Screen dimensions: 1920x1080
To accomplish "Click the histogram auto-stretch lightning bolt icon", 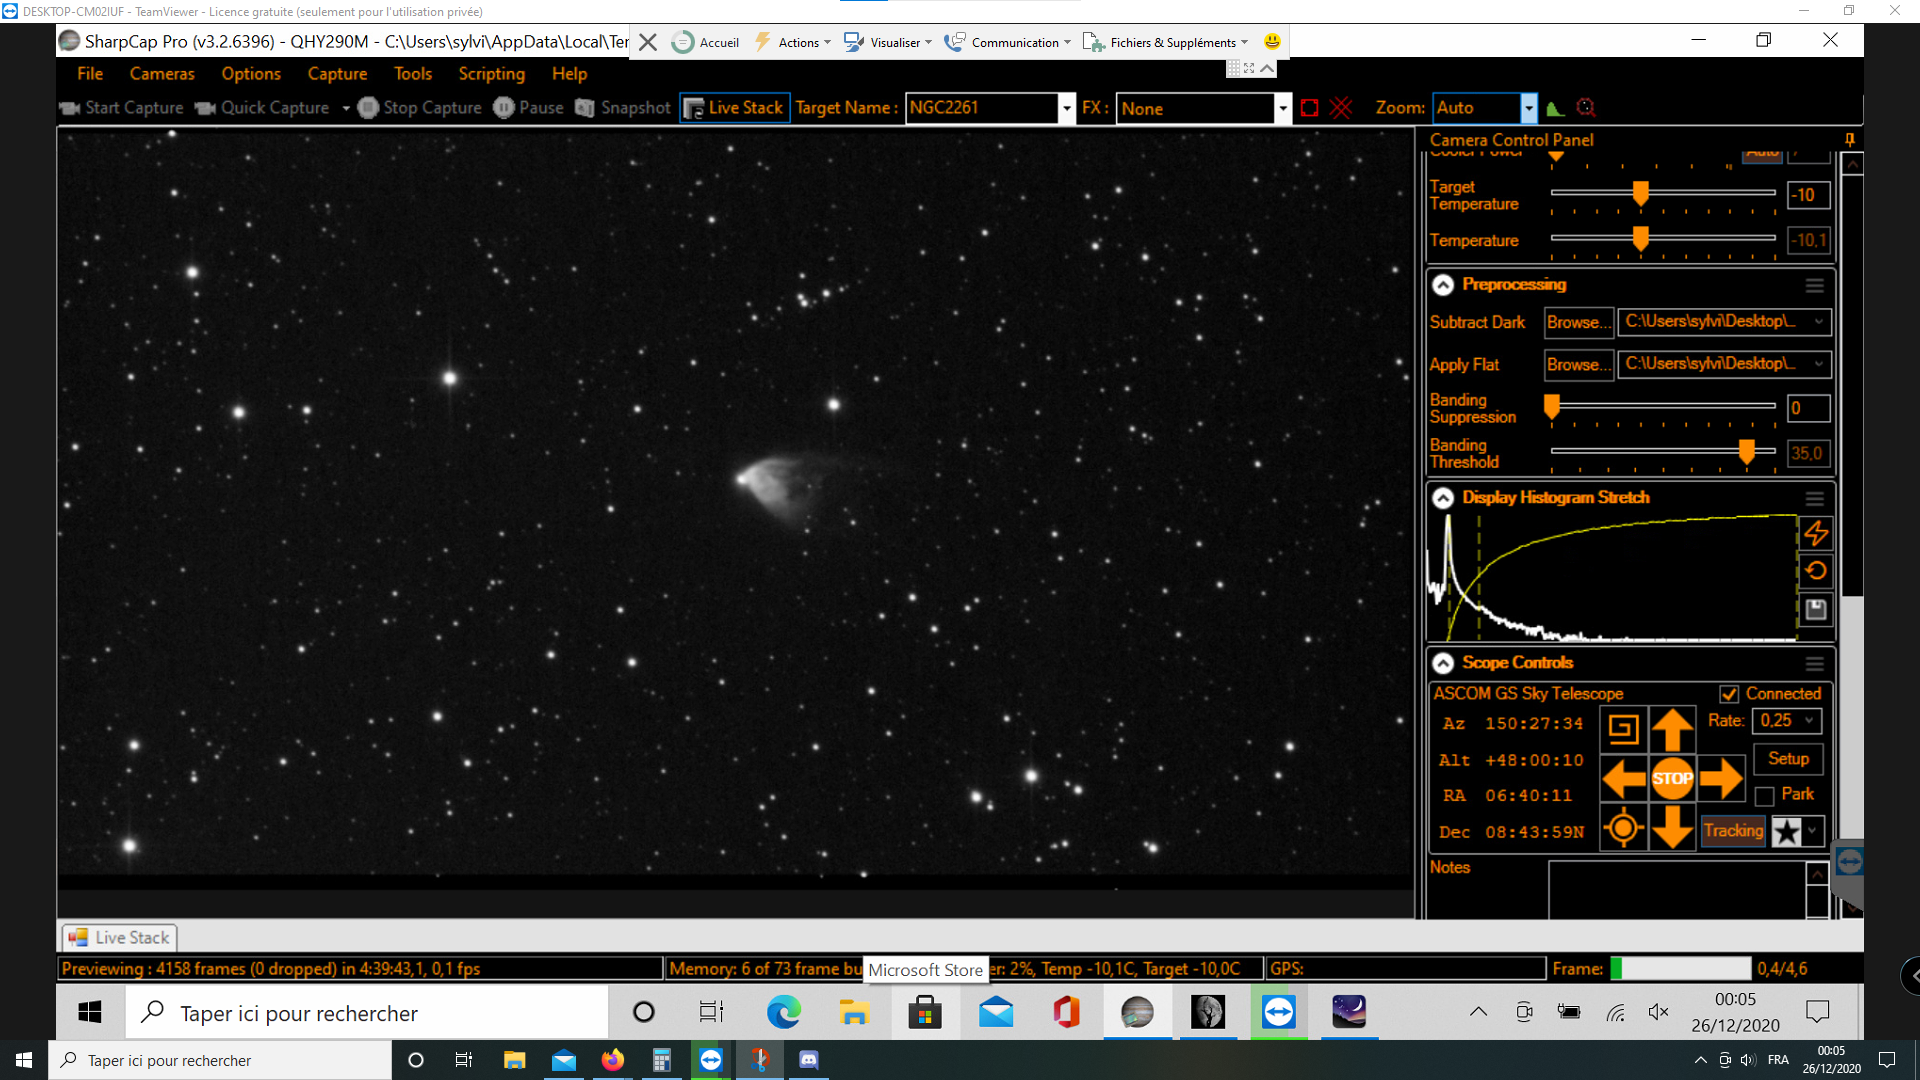I will click(1816, 534).
